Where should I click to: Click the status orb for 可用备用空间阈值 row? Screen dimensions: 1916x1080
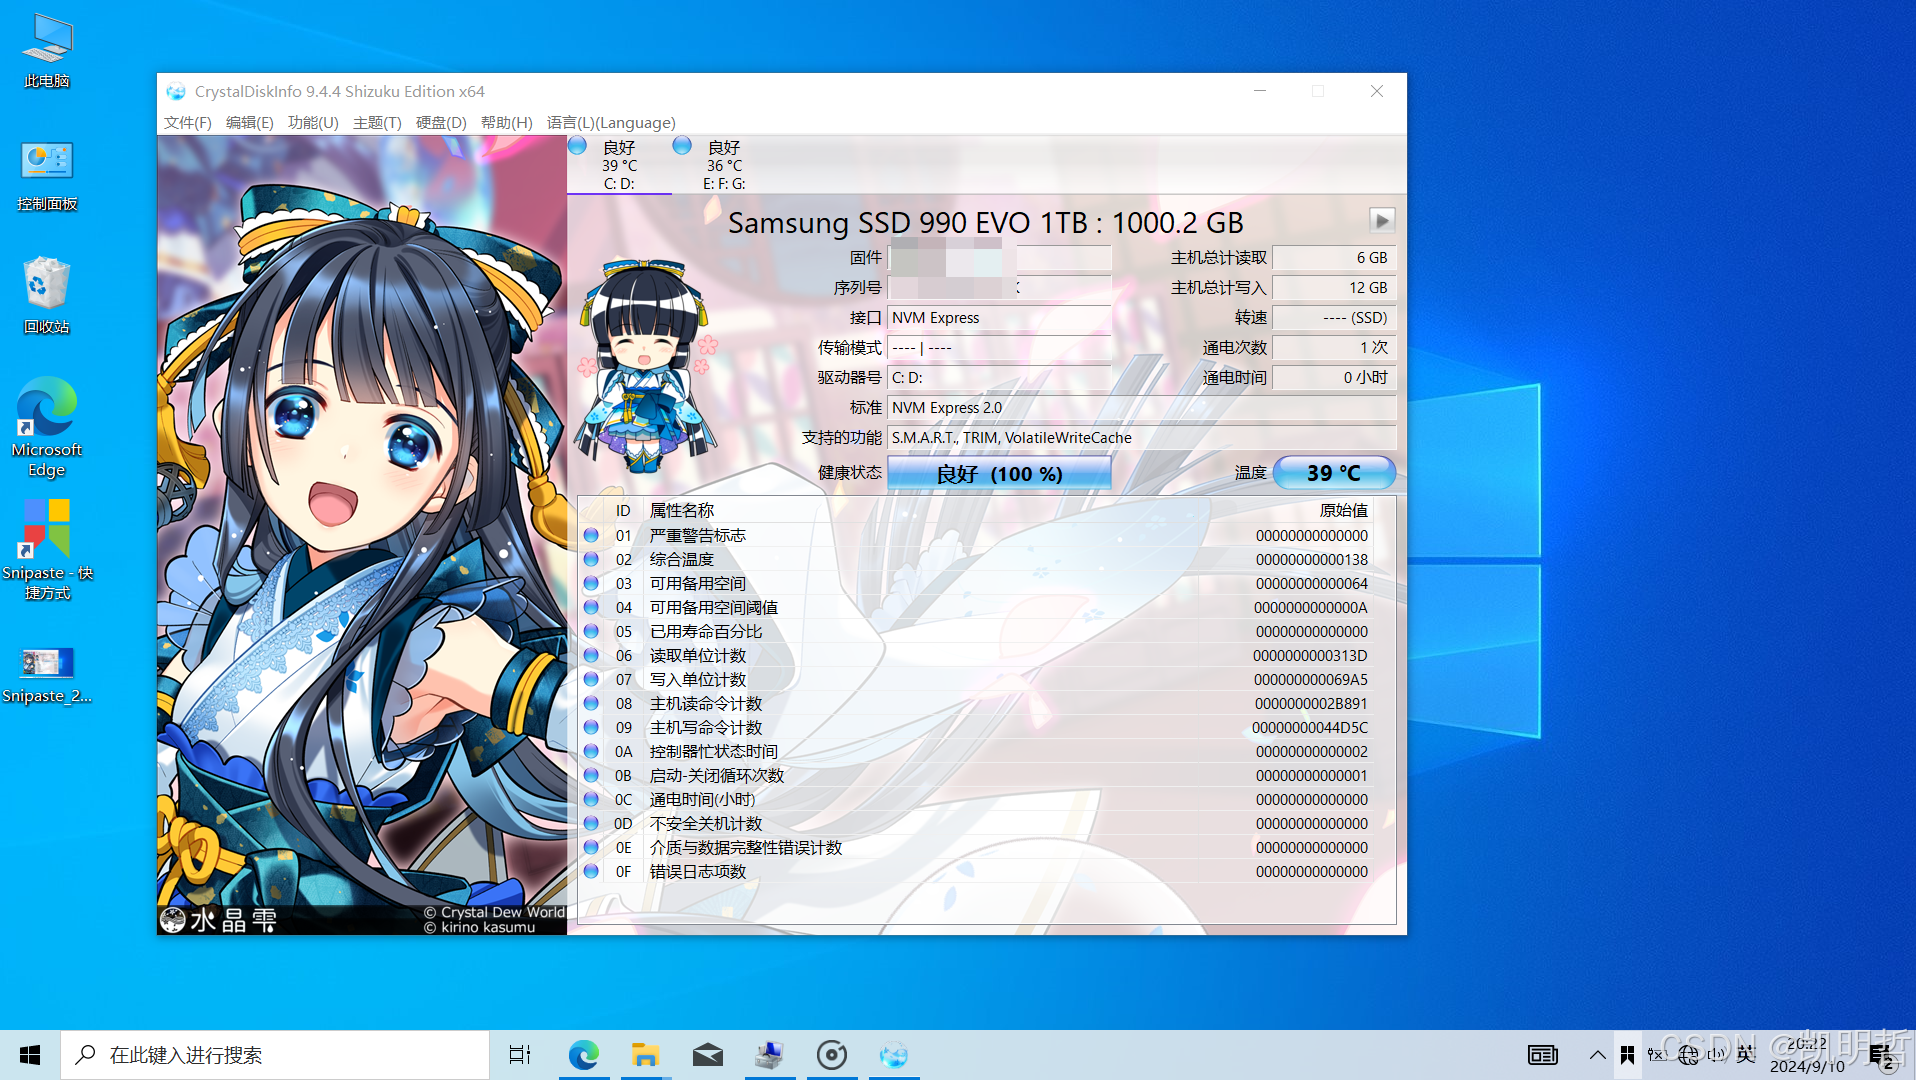tap(591, 608)
